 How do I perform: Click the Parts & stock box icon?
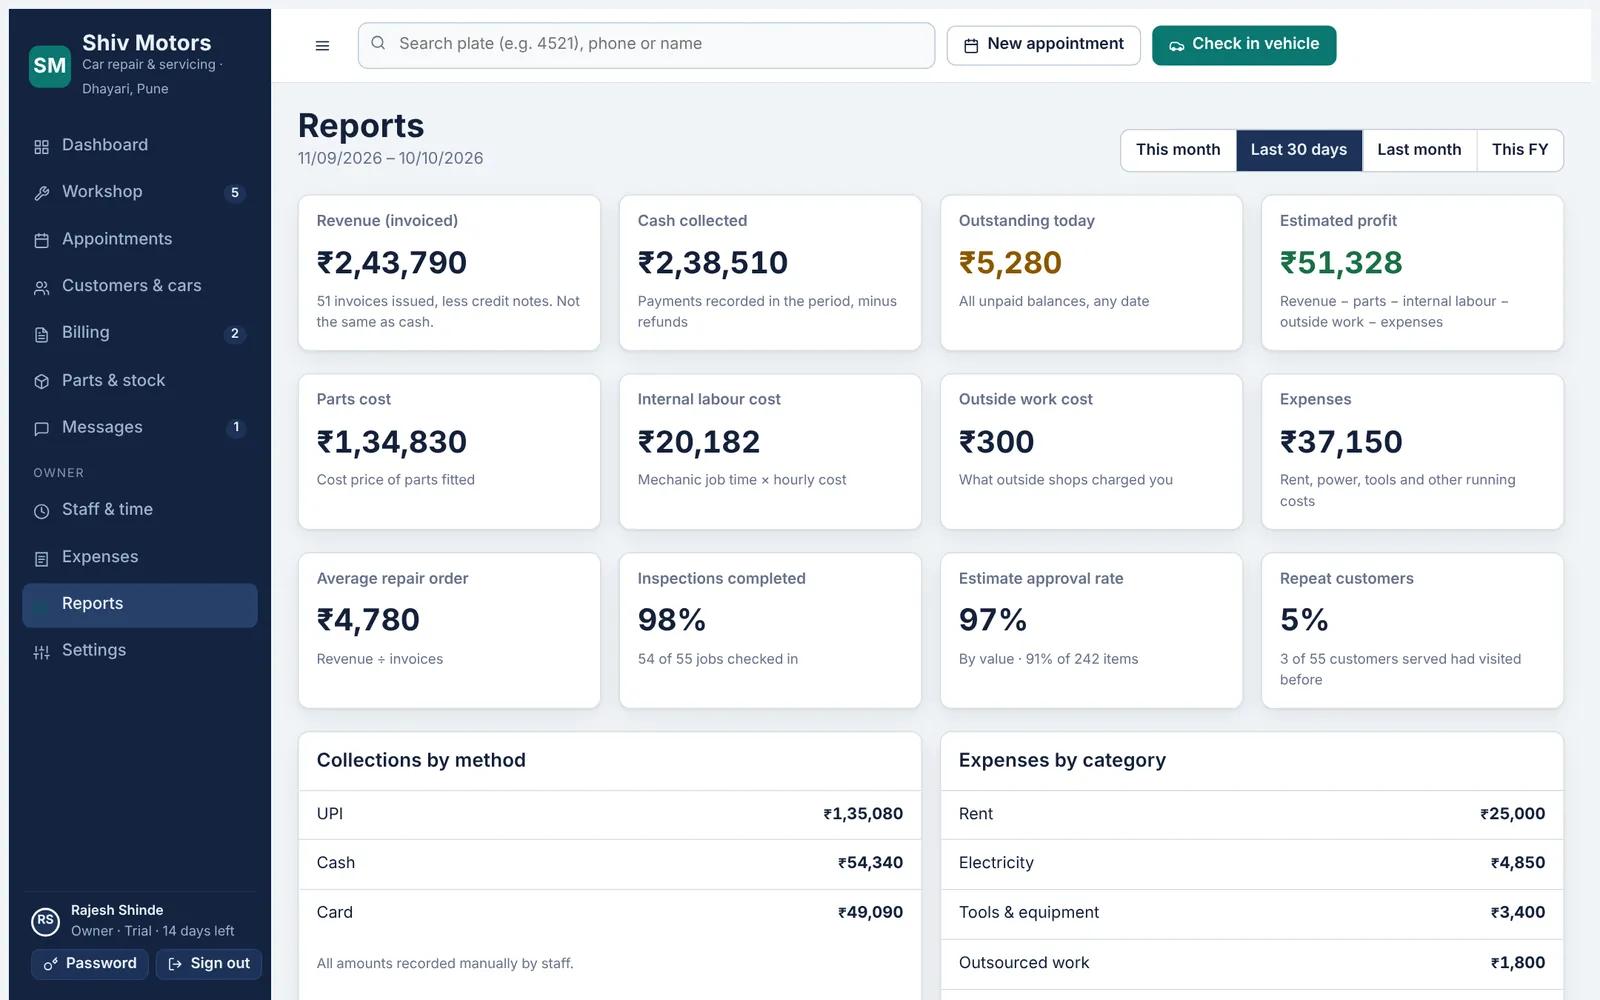coord(41,381)
